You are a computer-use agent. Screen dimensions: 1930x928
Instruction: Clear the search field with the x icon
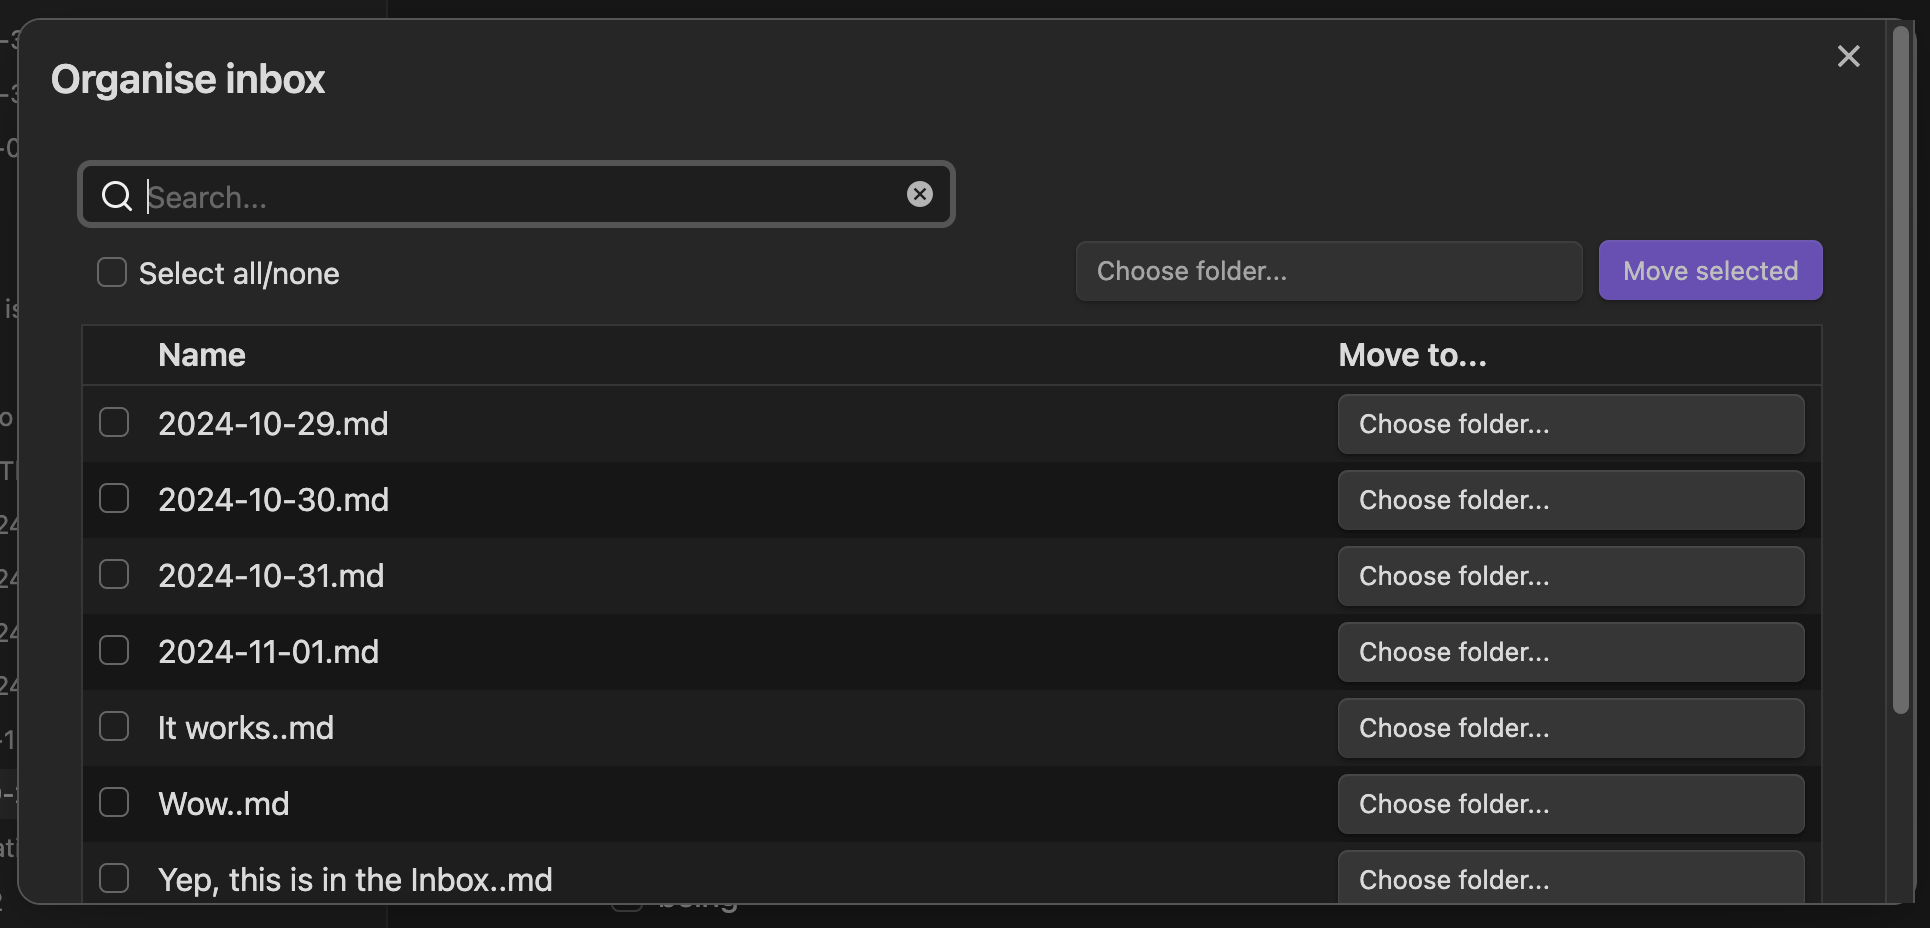(x=920, y=194)
